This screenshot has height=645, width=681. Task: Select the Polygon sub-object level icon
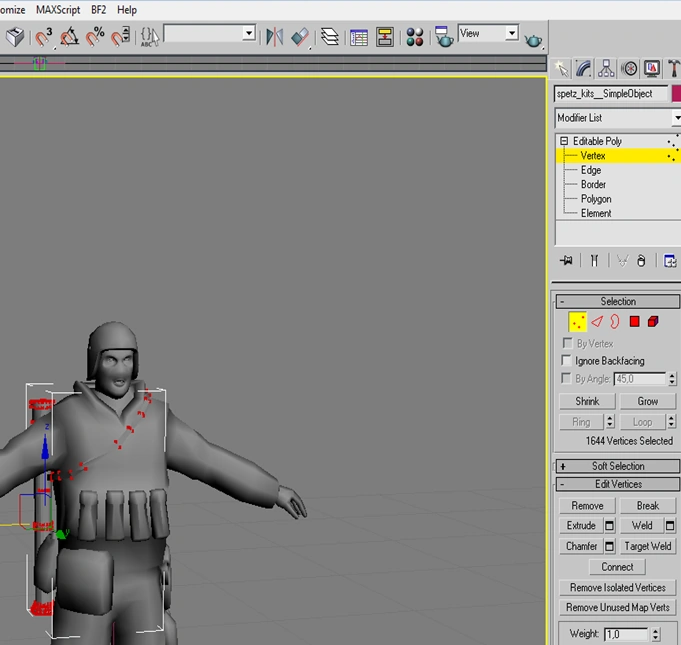pos(634,321)
